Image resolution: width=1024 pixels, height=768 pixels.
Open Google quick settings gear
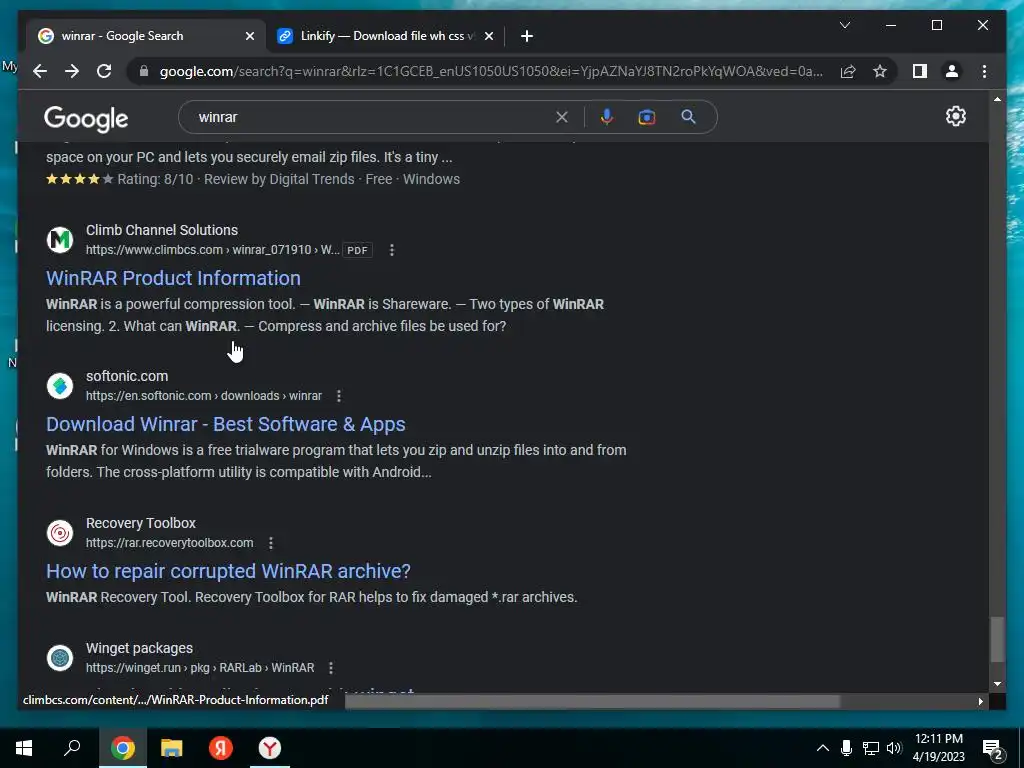click(955, 116)
